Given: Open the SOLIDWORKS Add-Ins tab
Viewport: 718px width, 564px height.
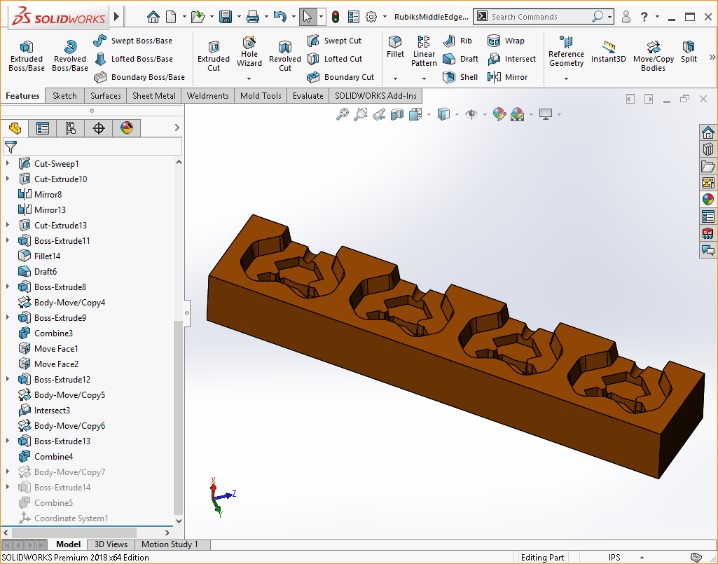Looking at the screenshot, I should (375, 96).
